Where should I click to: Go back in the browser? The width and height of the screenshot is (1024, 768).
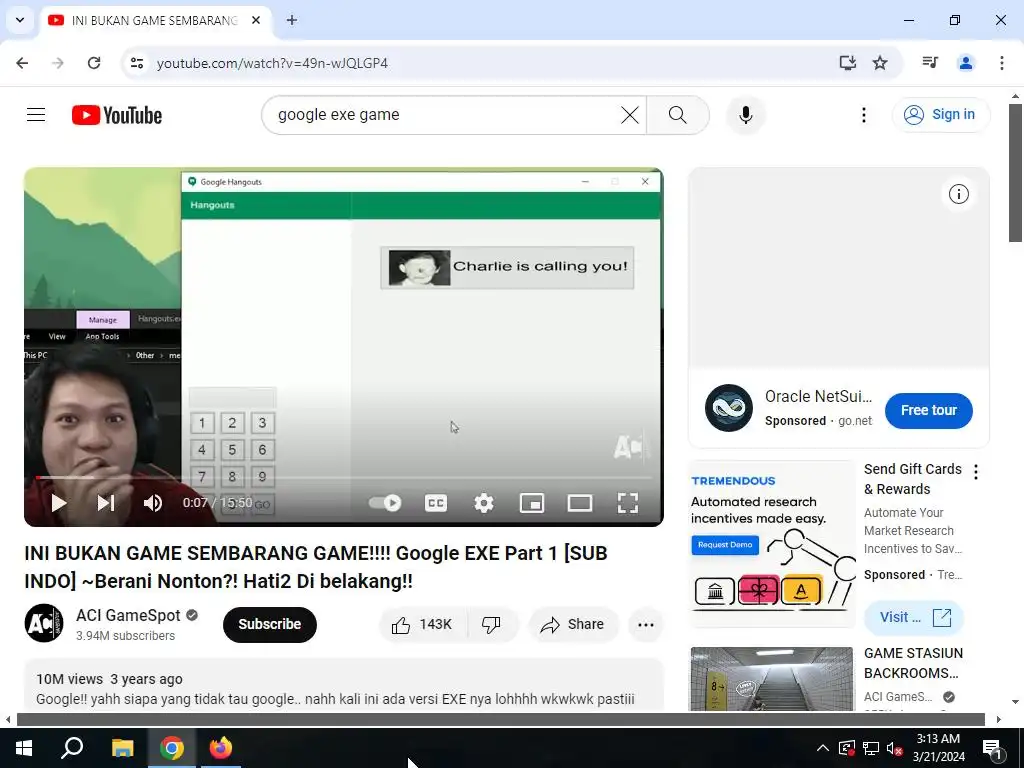coord(22,63)
